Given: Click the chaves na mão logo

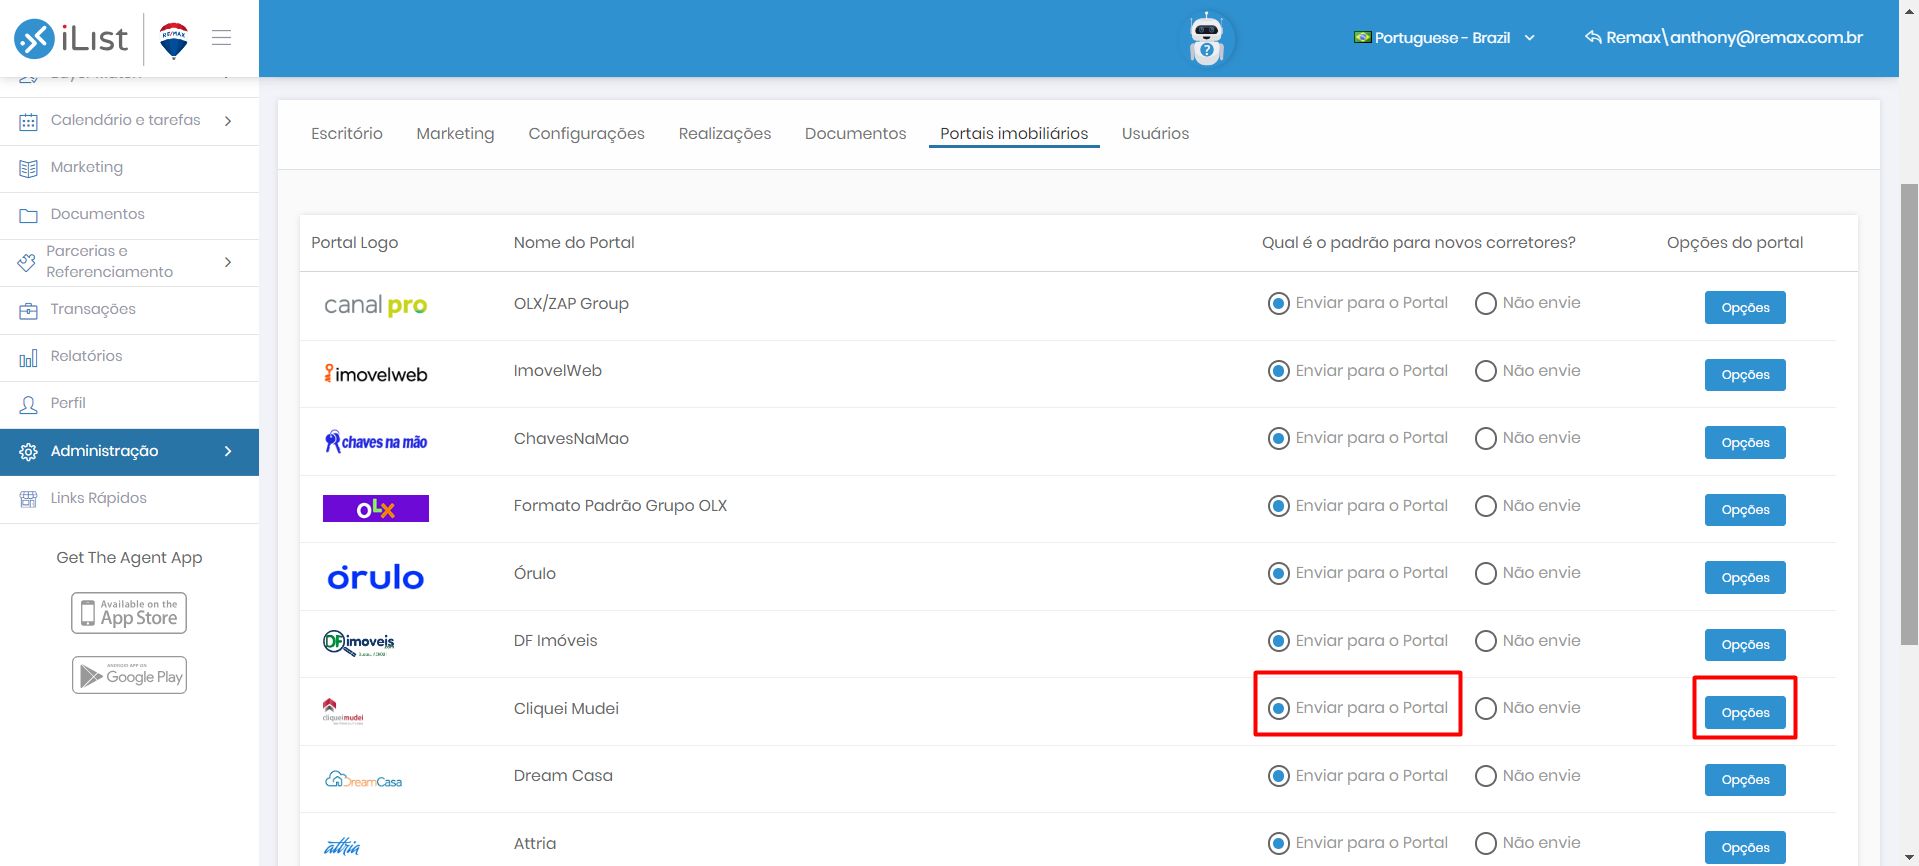Looking at the screenshot, I should pos(376,441).
